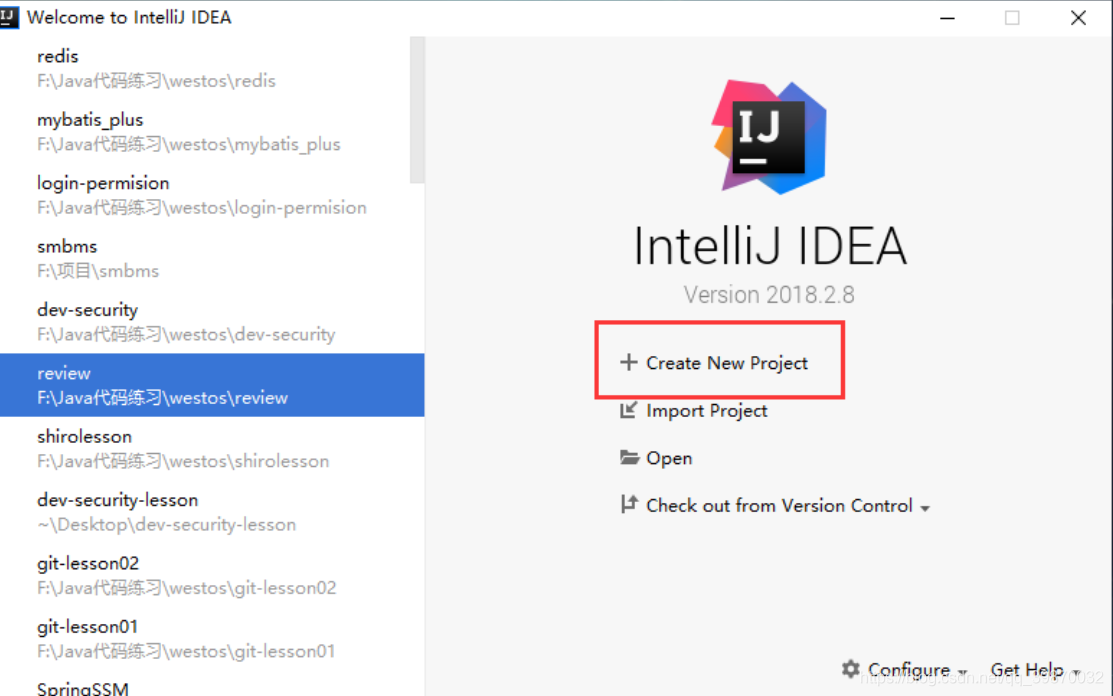The image size is (1113, 696).
Task: Click the recent projects list scrollbar
Action: click(417, 111)
